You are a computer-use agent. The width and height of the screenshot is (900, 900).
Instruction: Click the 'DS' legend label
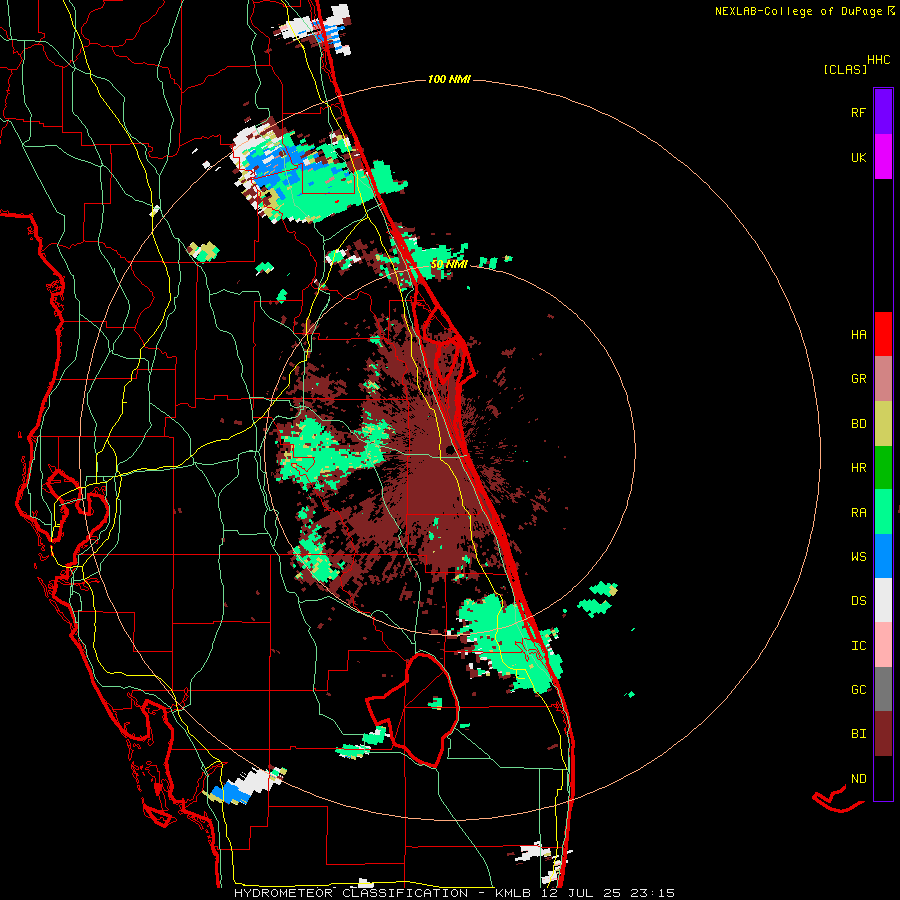click(858, 601)
